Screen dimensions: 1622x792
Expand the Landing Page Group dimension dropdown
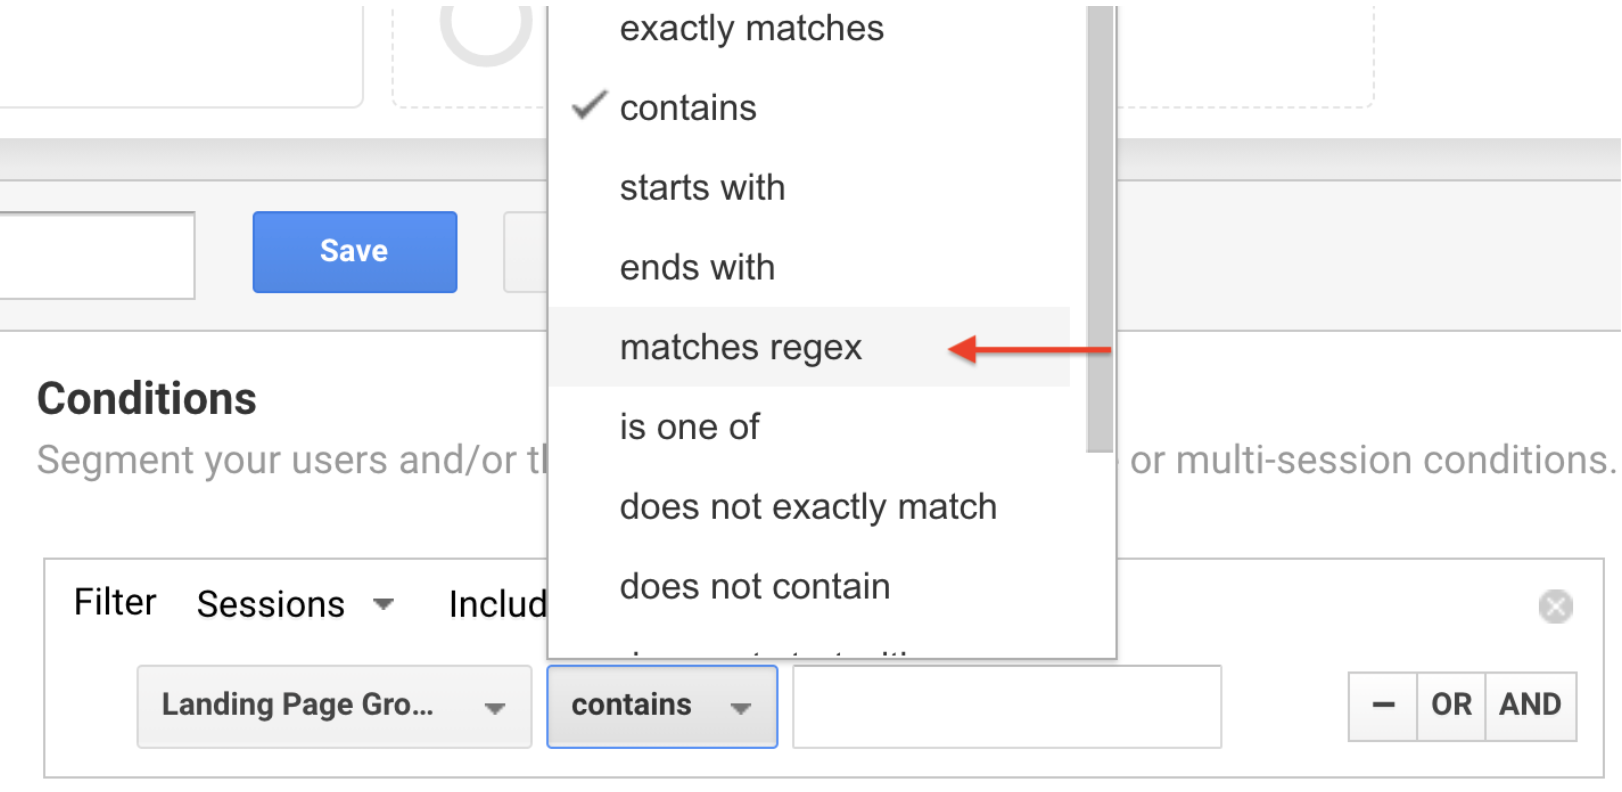coord(334,707)
